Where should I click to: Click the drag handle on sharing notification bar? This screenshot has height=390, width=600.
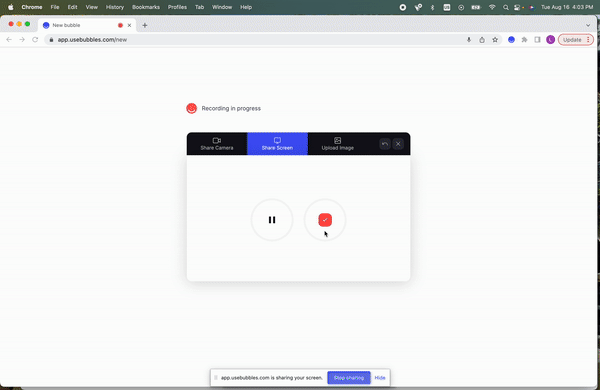(215, 378)
